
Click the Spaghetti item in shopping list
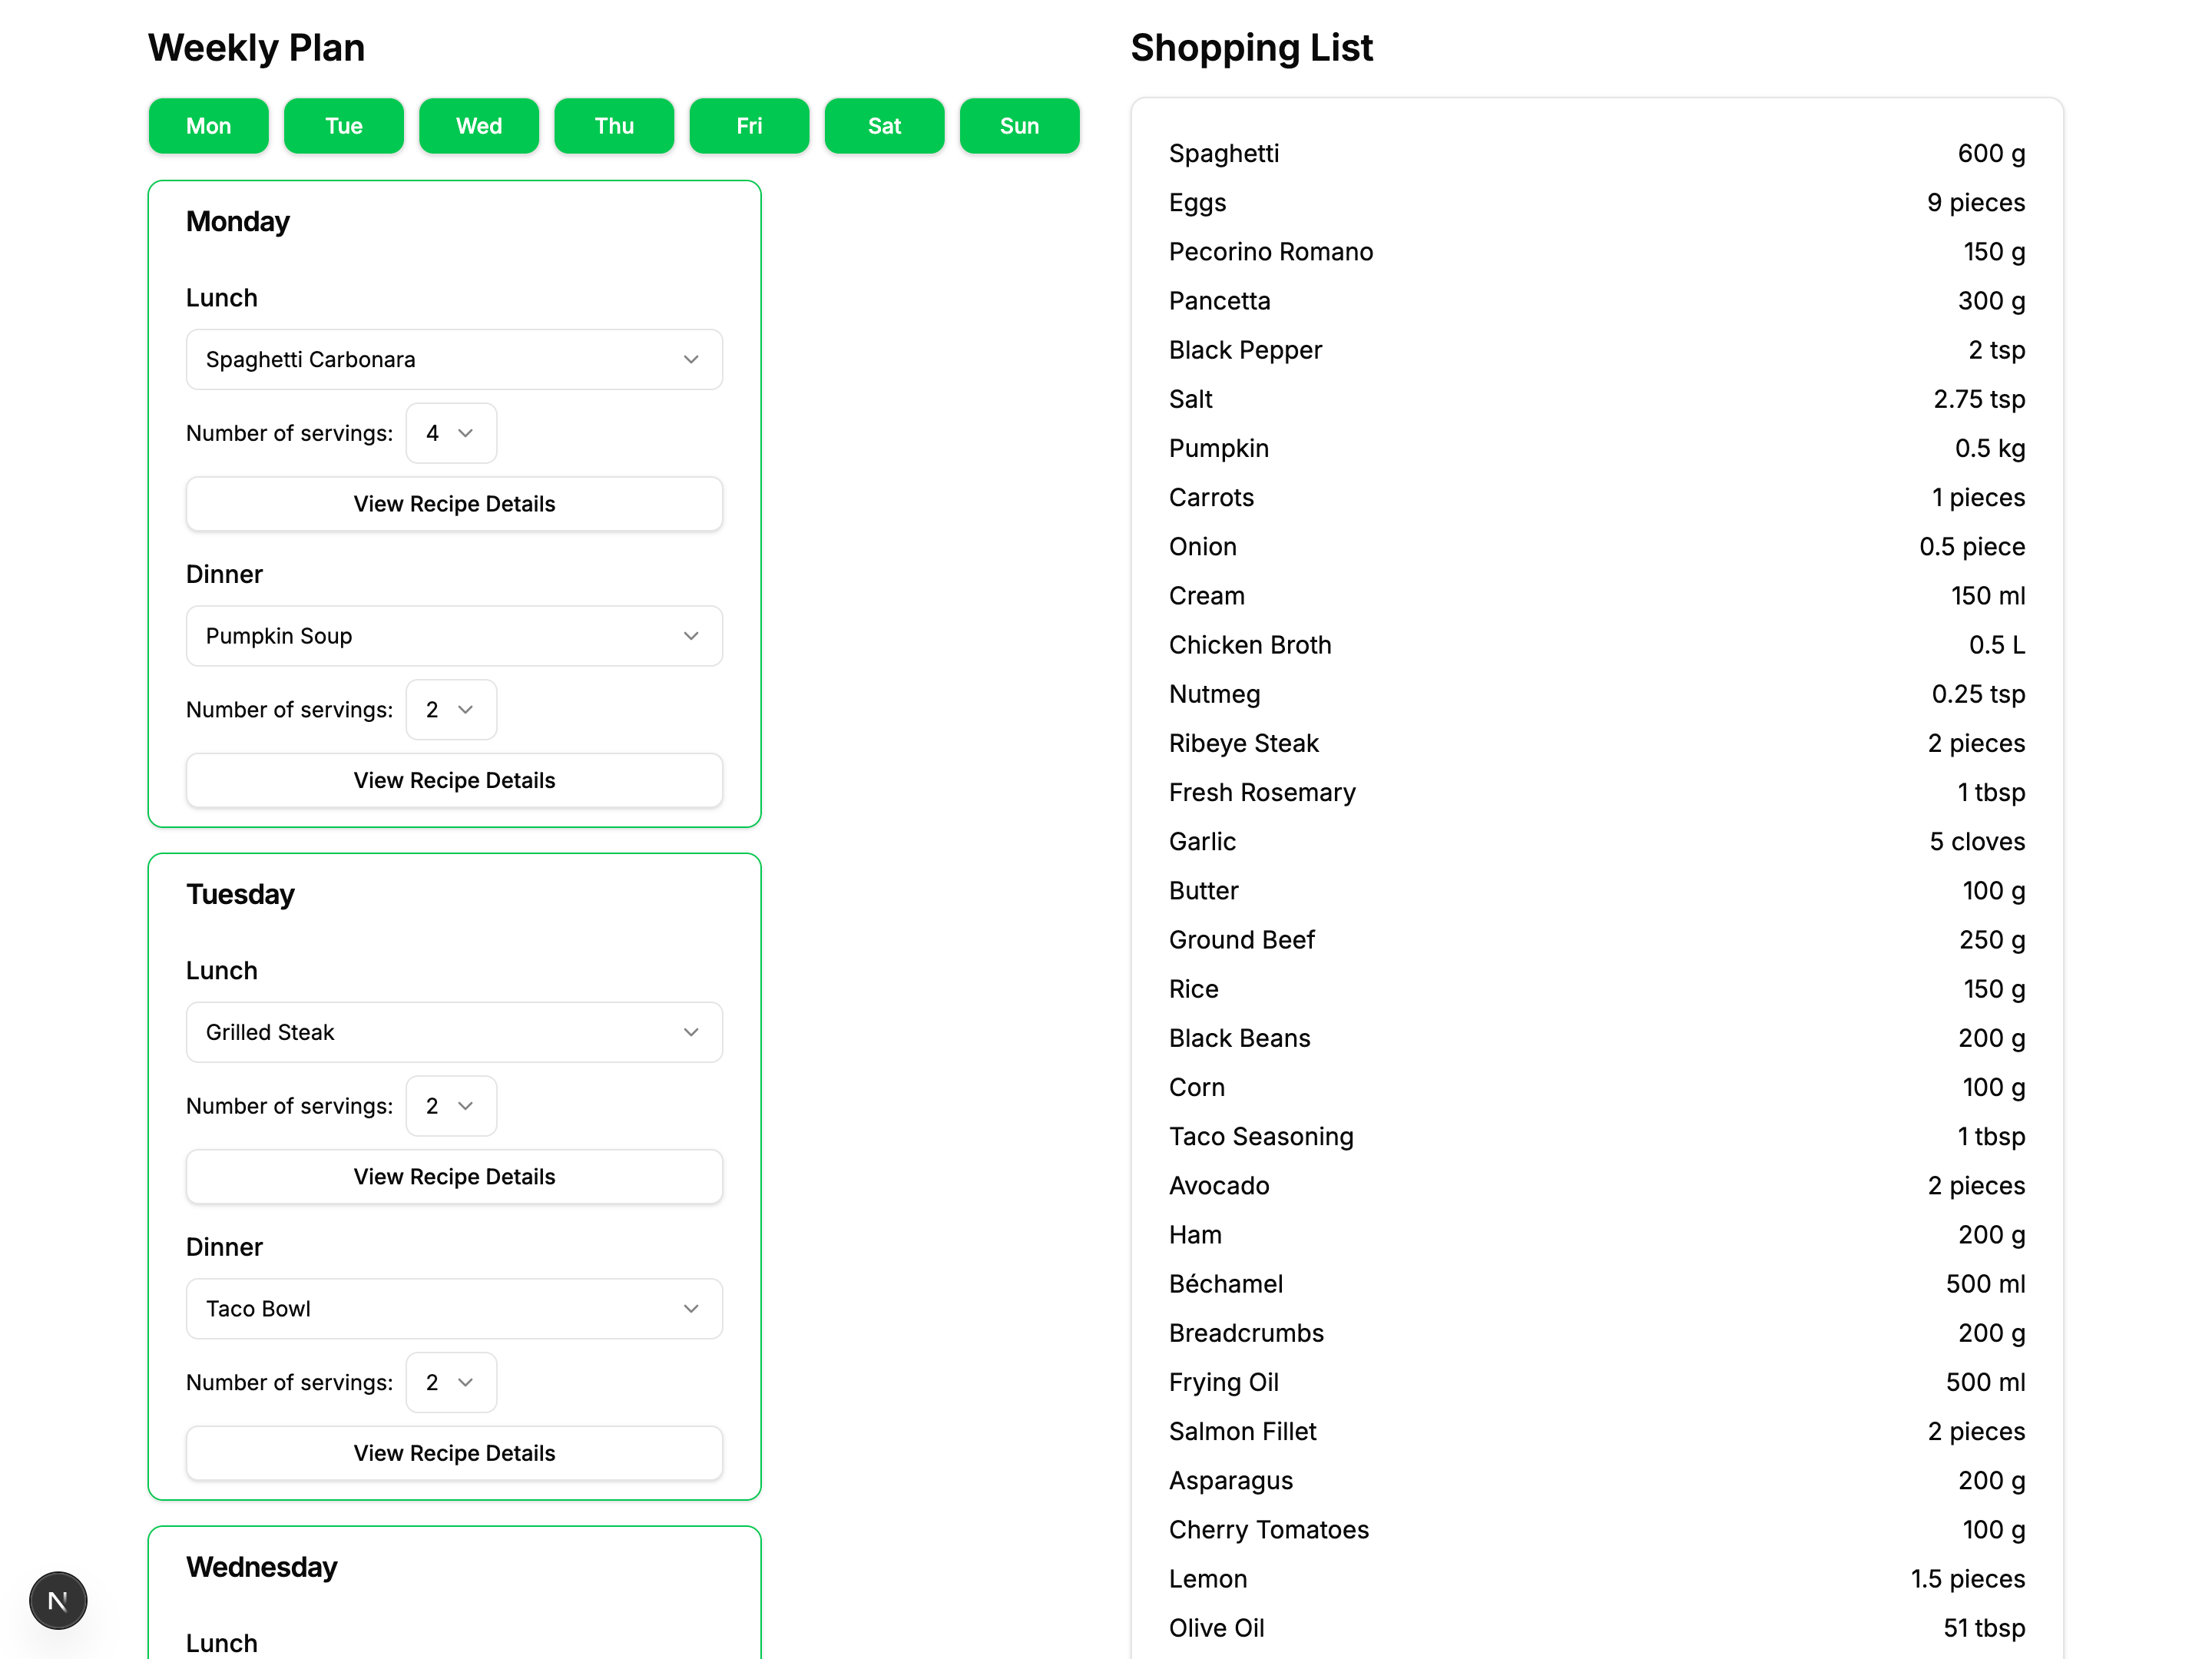tap(1596, 153)
